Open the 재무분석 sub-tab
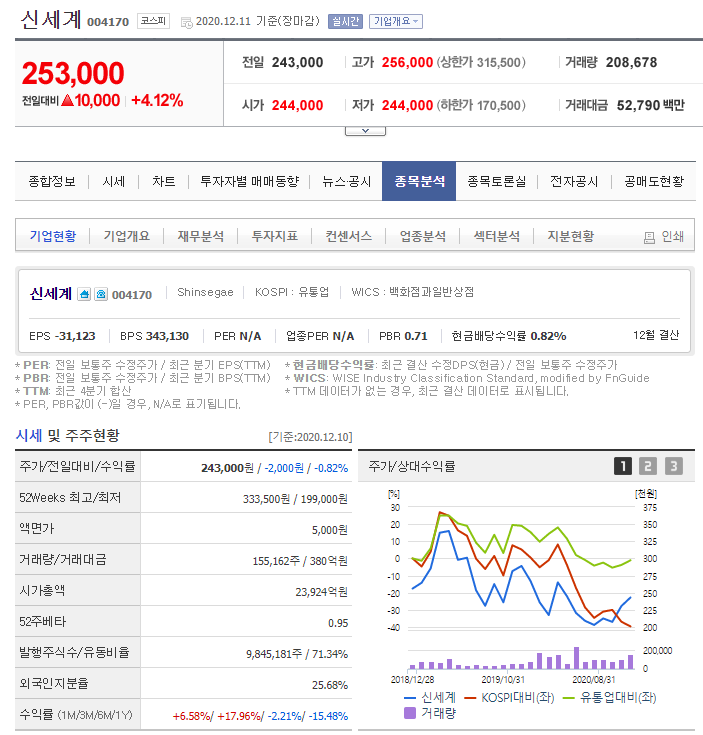This screenshot has height=735, width=703. point(201,236)
